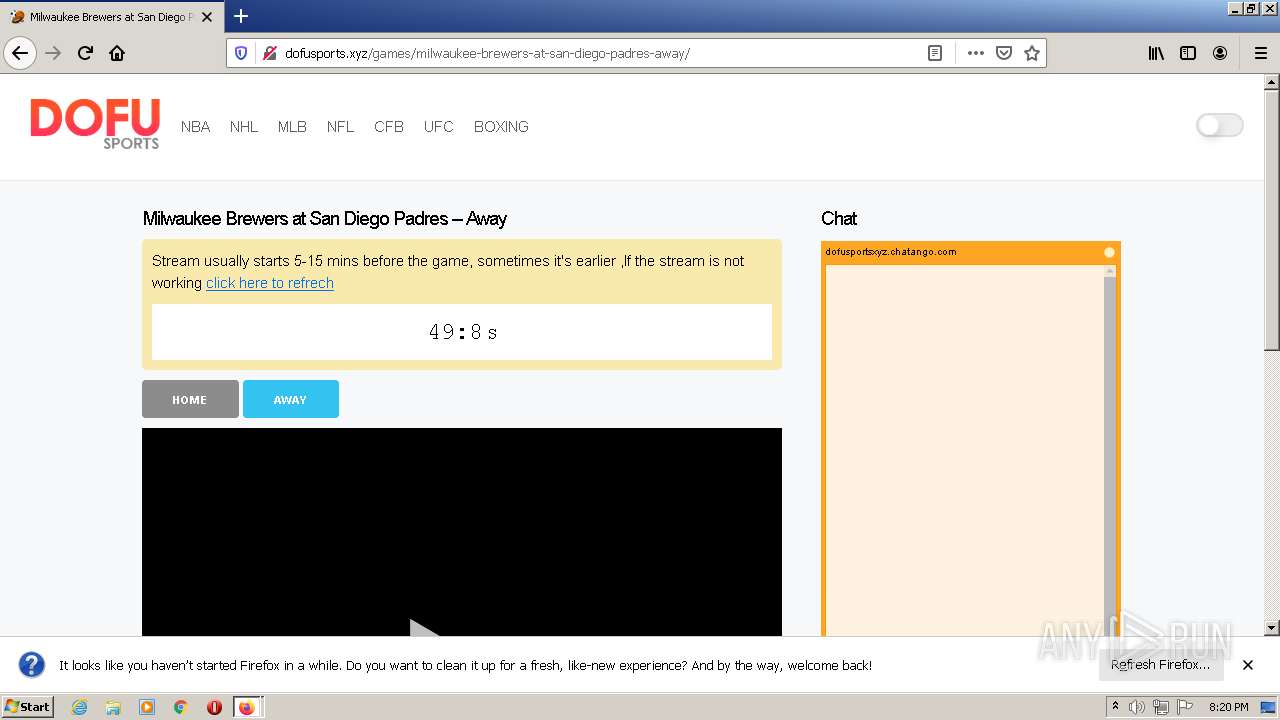
Task: Open a new browser tab
Action: [x=241, y=16]
